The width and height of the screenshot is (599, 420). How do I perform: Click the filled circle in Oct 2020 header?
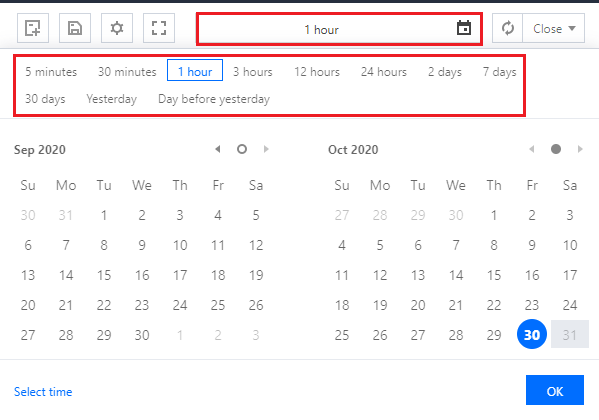click(556, 149)
